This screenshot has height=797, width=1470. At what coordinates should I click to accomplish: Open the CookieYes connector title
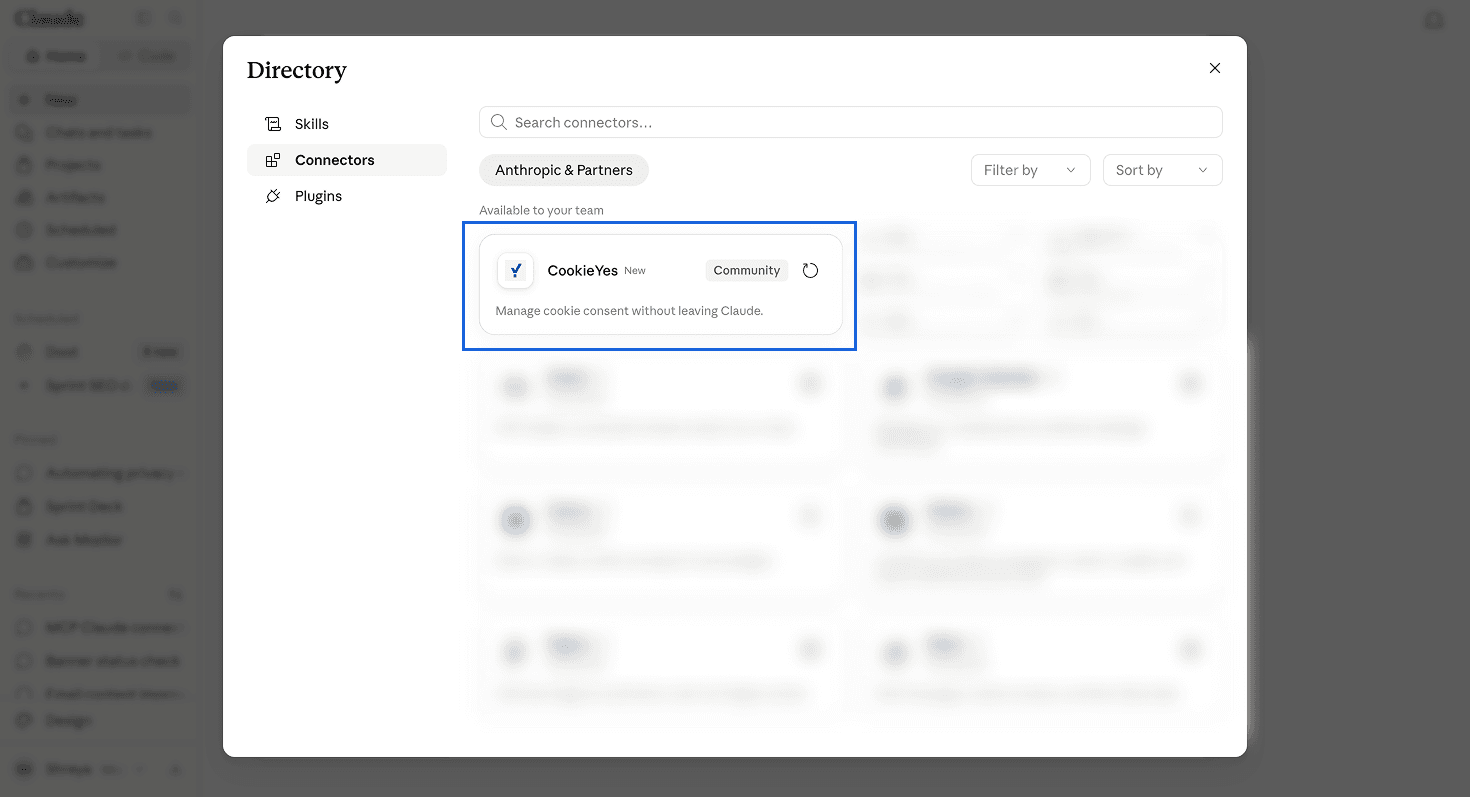[582, 271]
